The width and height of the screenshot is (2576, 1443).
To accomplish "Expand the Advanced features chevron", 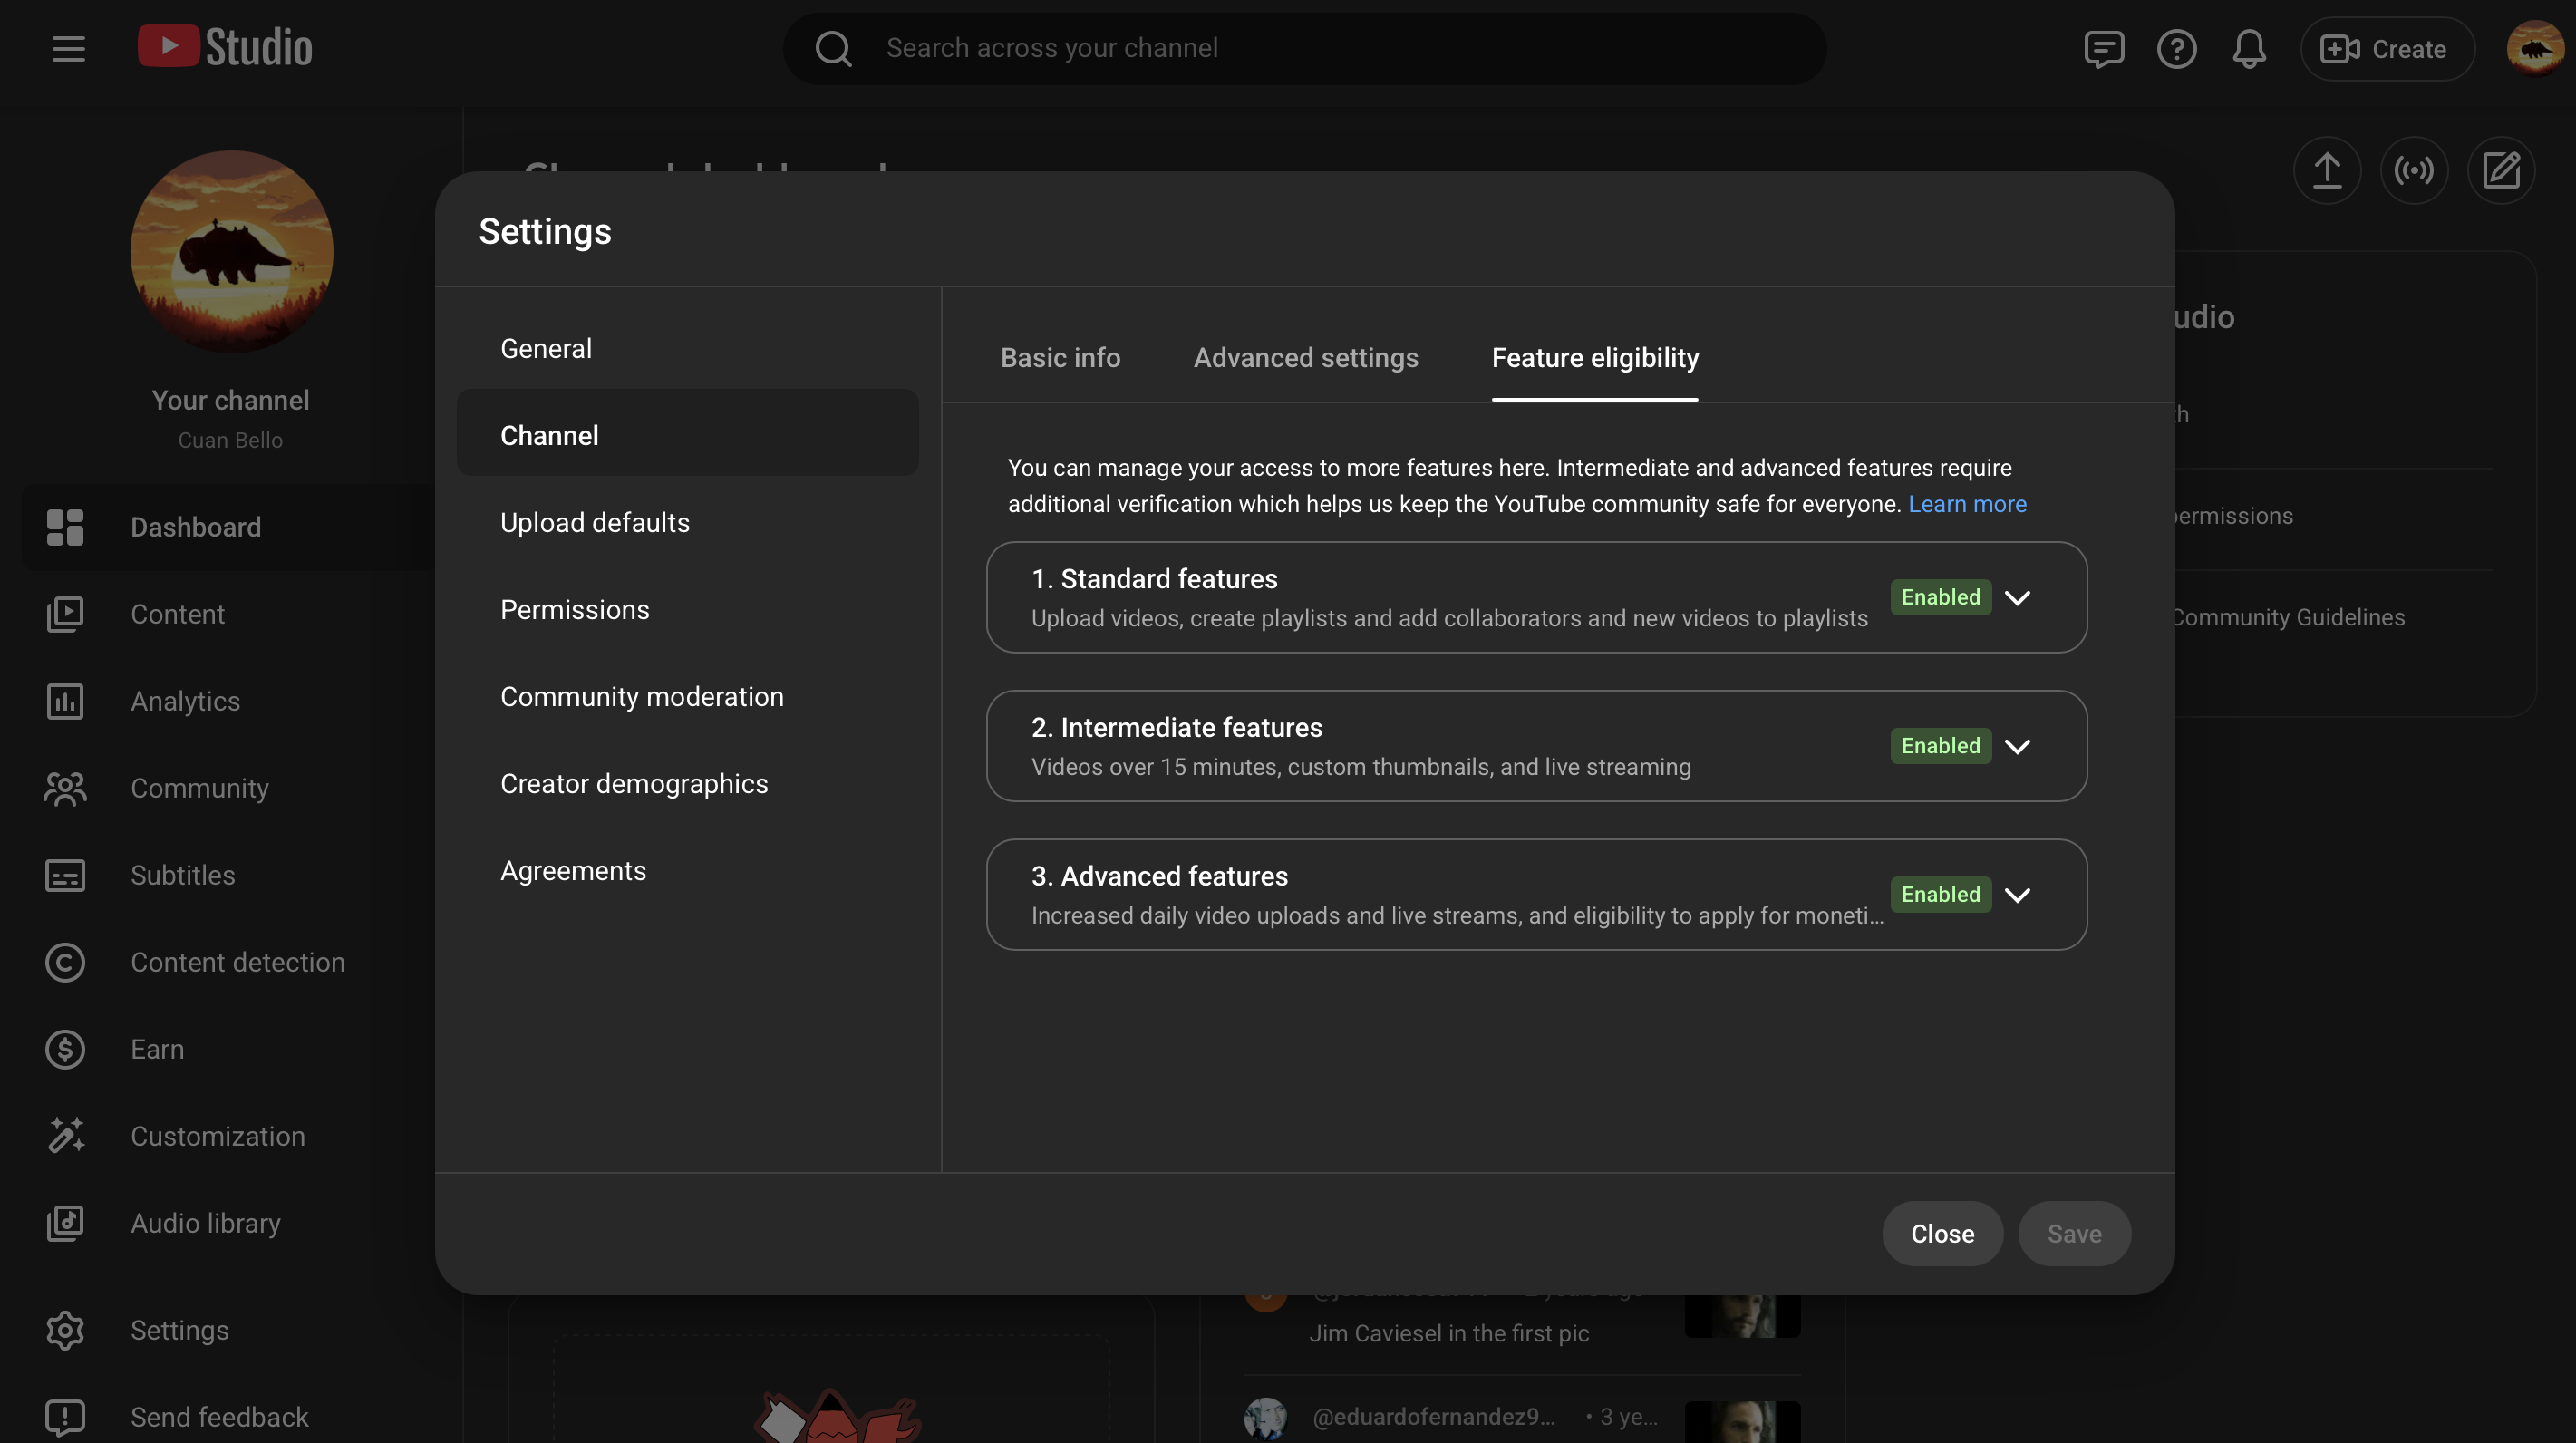I will tap(2017, 895).
